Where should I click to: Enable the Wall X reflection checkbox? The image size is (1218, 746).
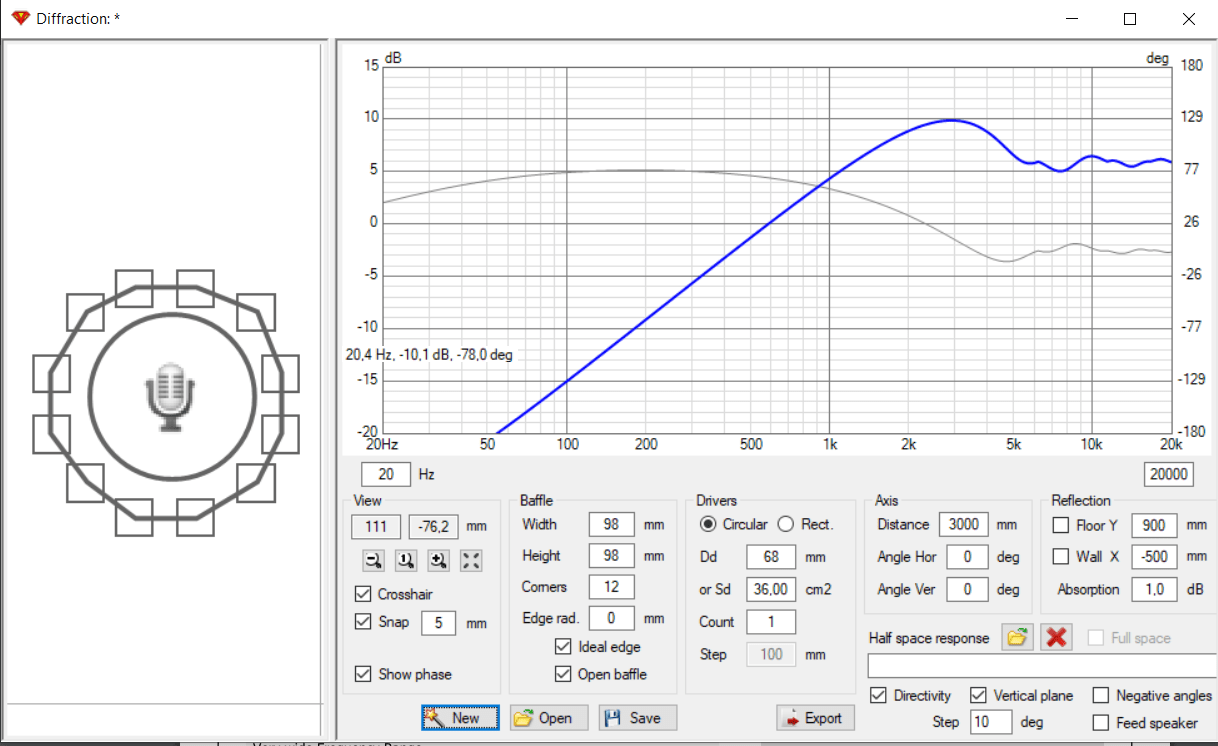coord(1061,557)
